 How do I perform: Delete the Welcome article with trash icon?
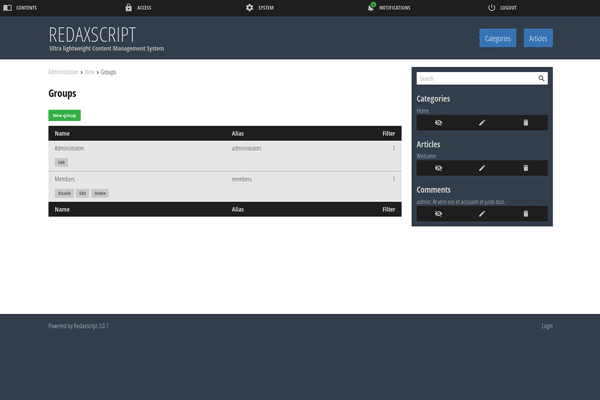tap(526, 168)
